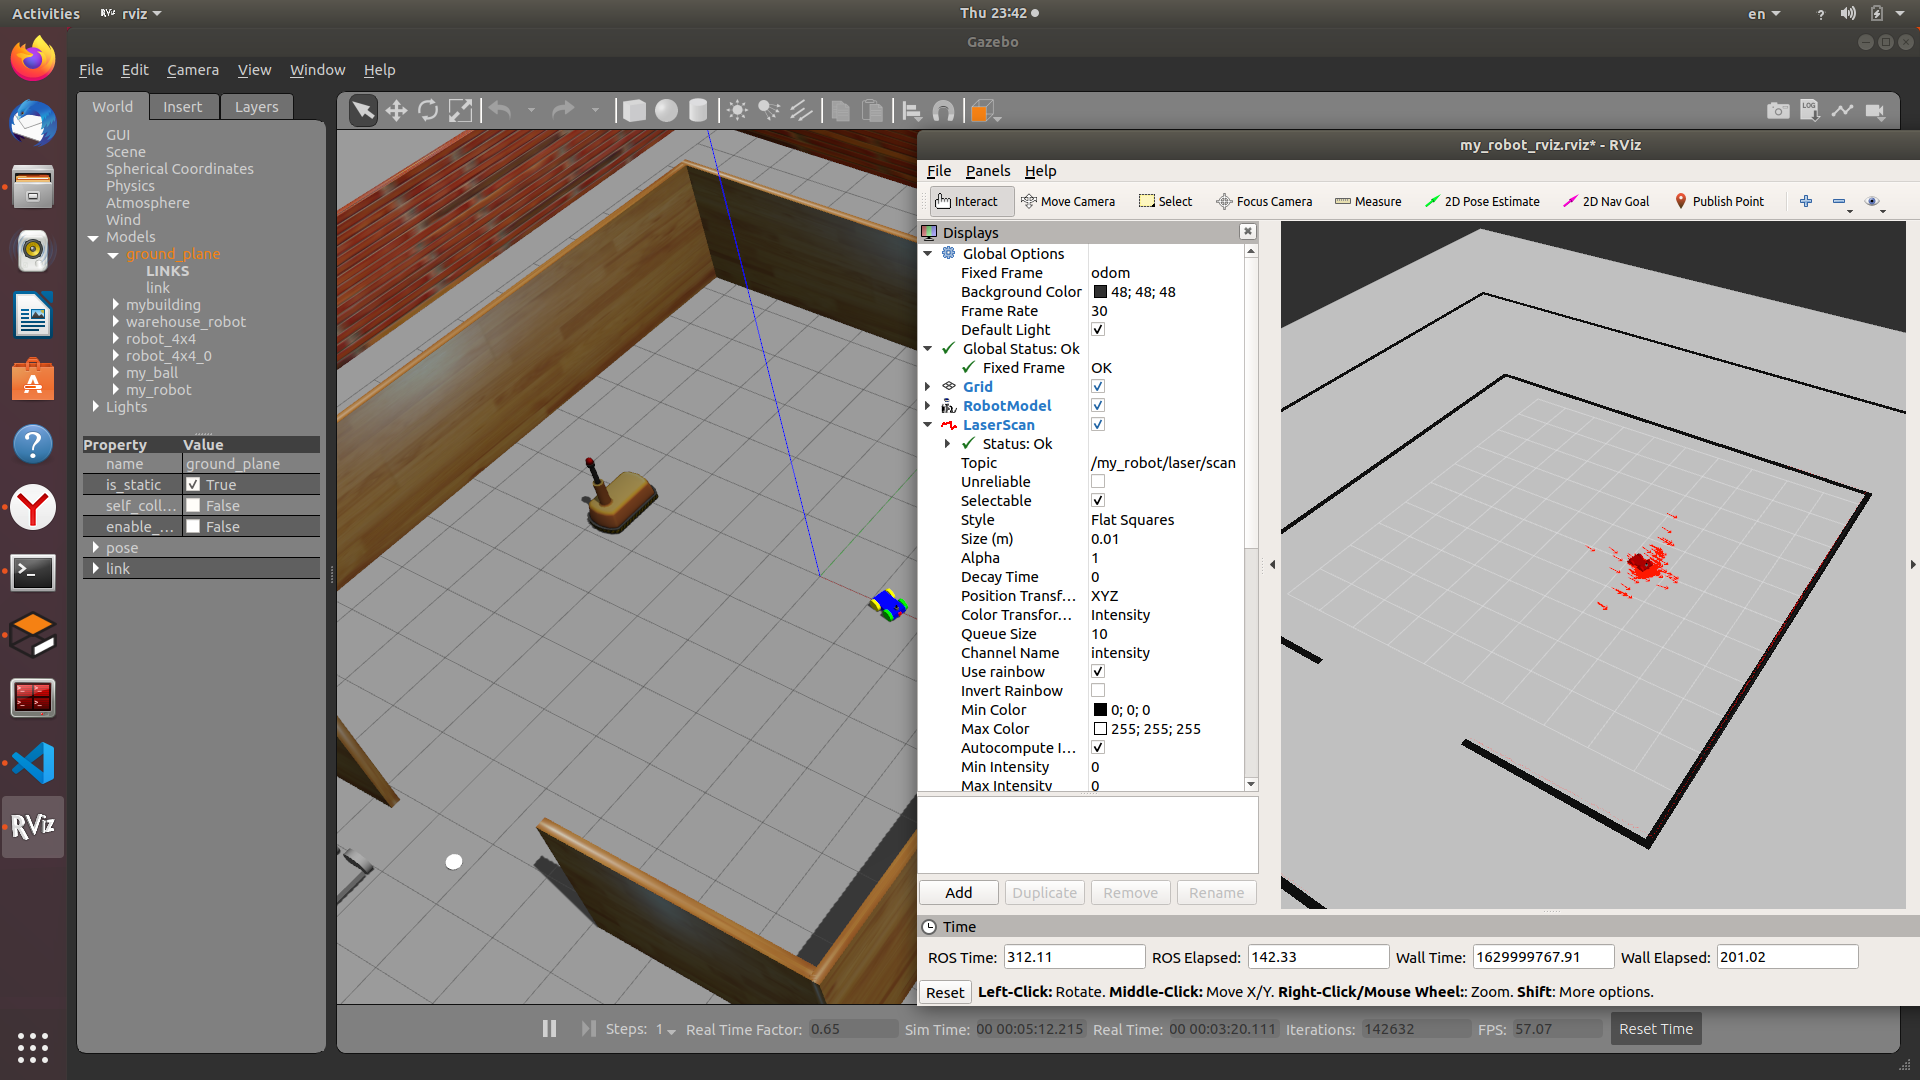This screenshot has height=1080, width=1920.
Task: Enable the snap magnet tool
Action: click(943, 111)
